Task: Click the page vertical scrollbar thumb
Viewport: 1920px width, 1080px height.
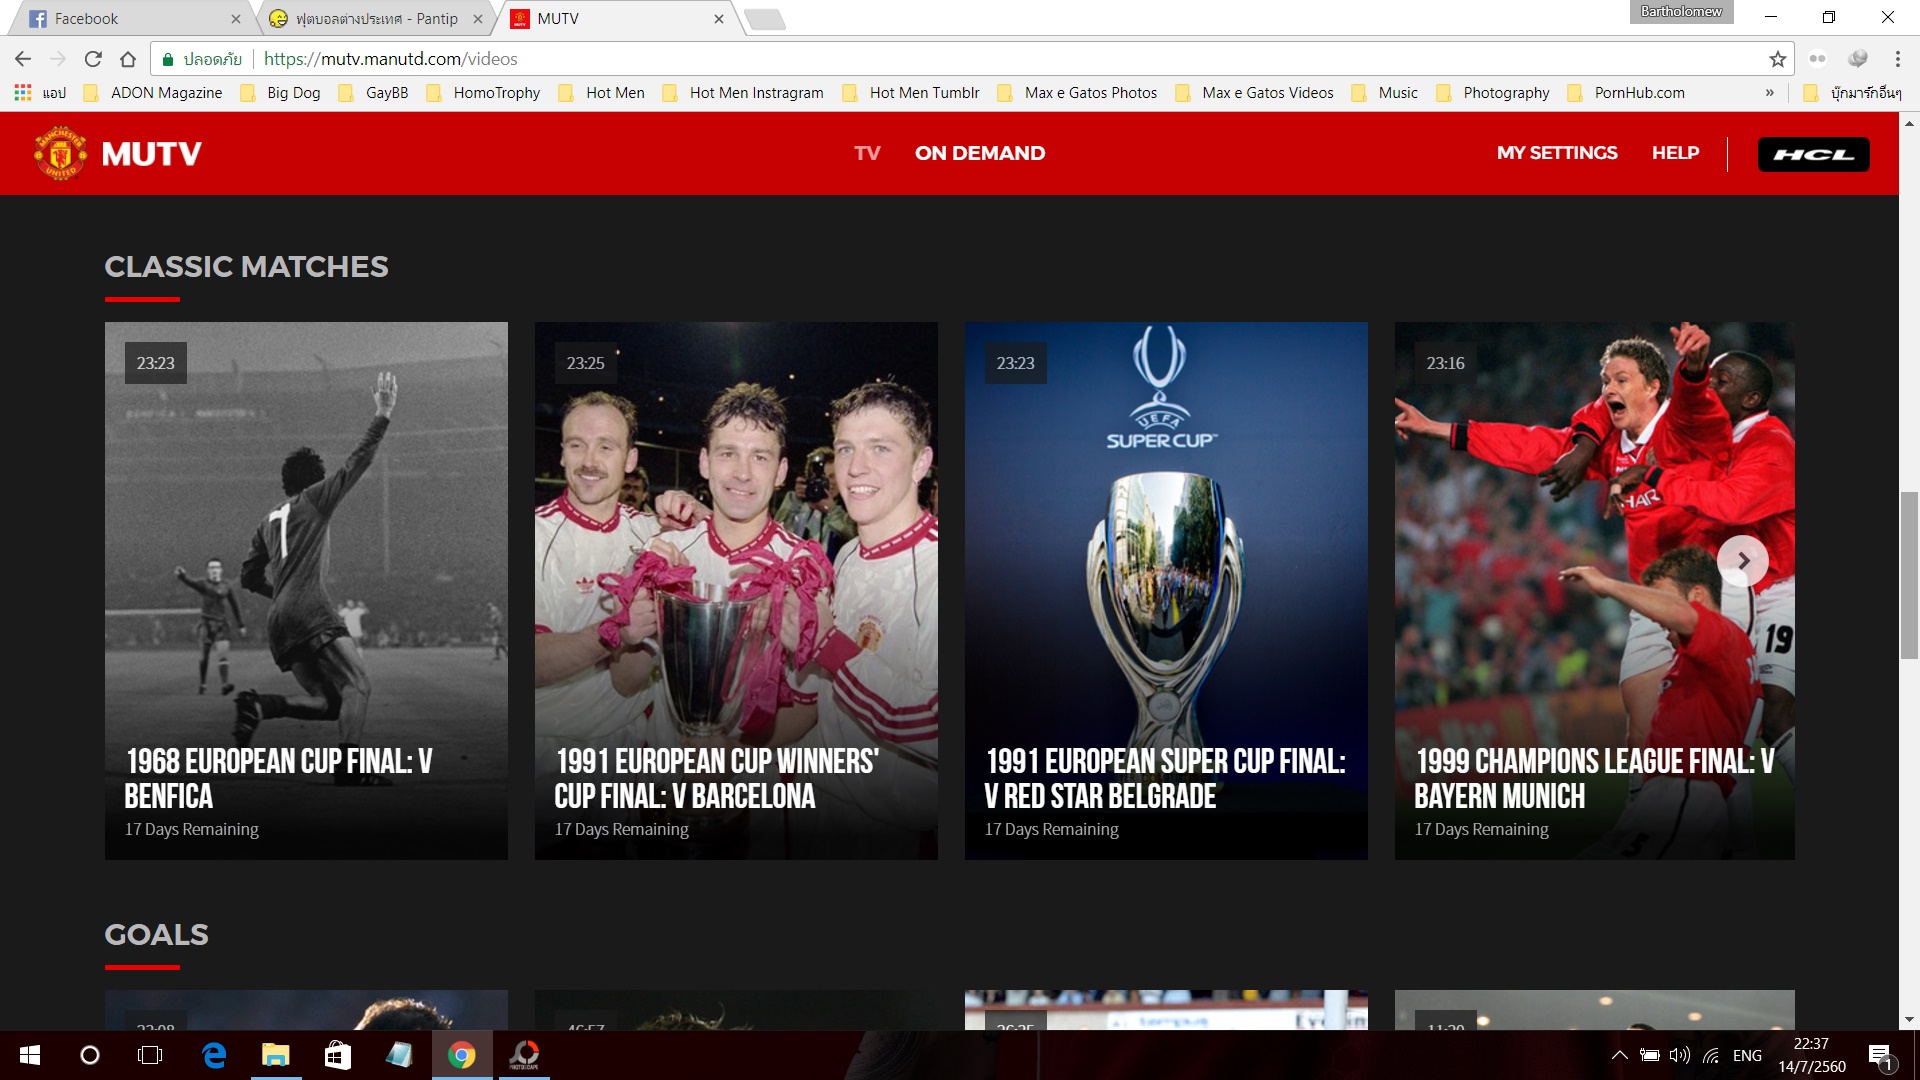Action: [1909, 575]
